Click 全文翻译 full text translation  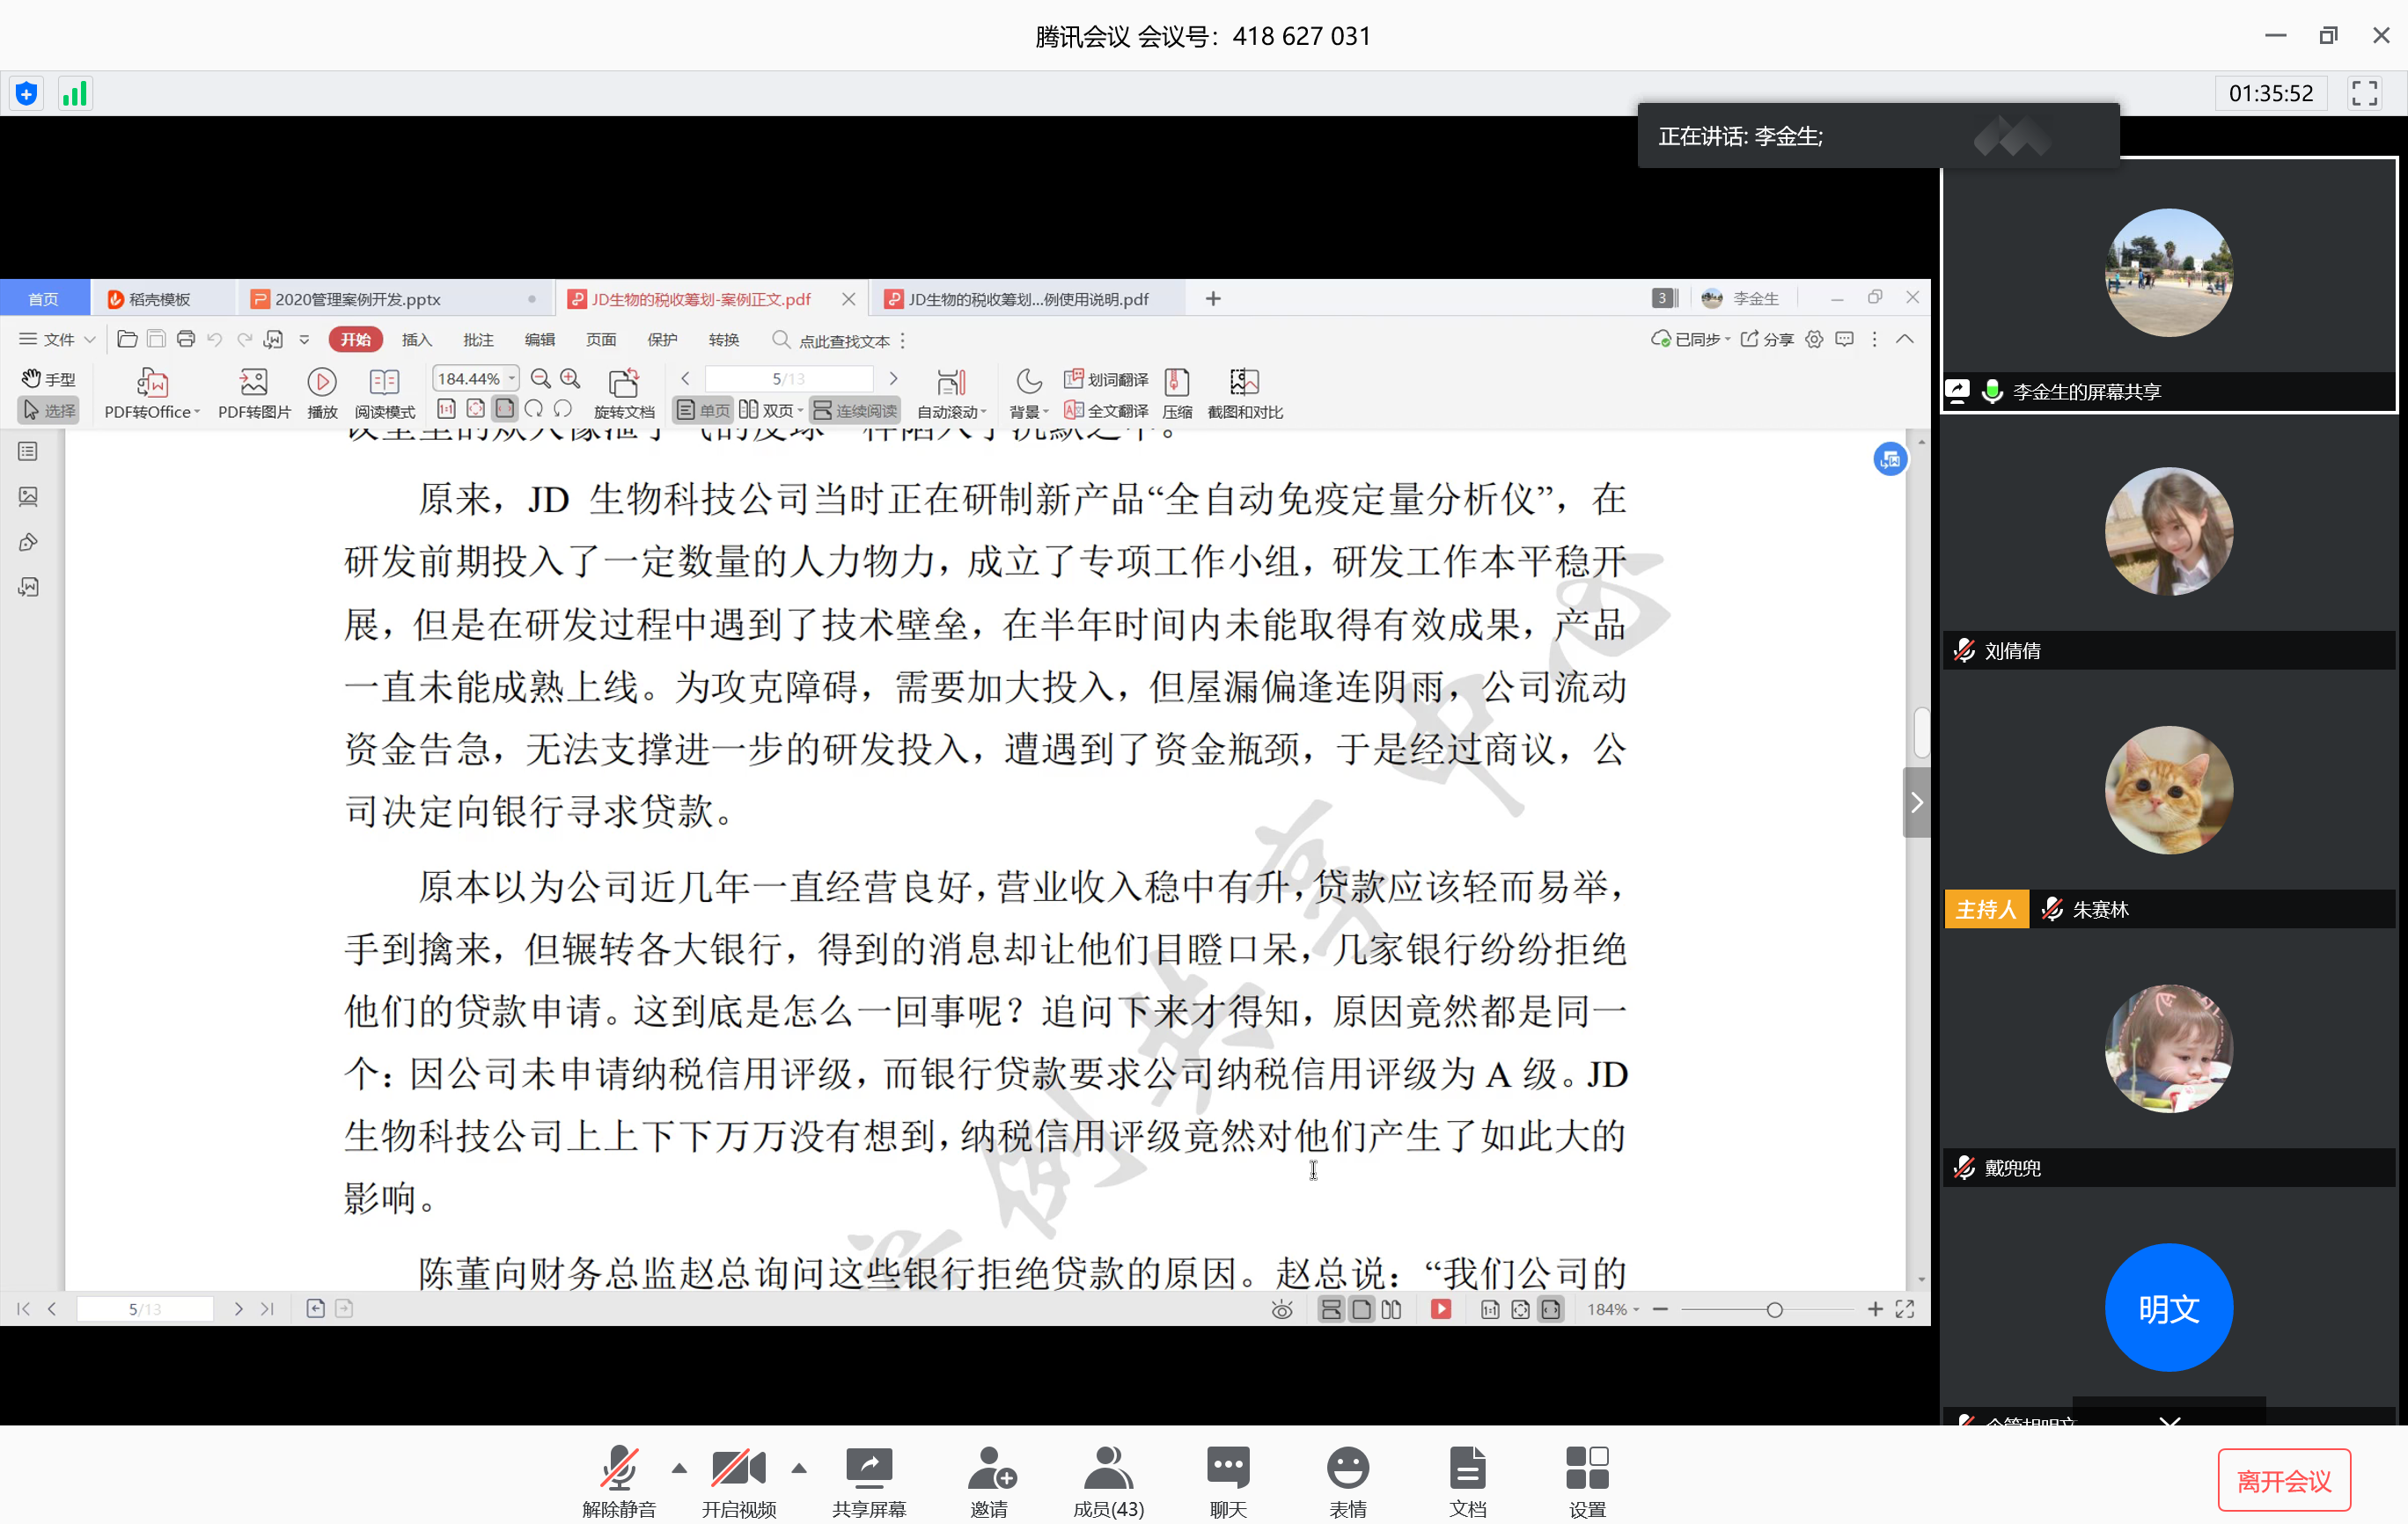(1106, 410)
